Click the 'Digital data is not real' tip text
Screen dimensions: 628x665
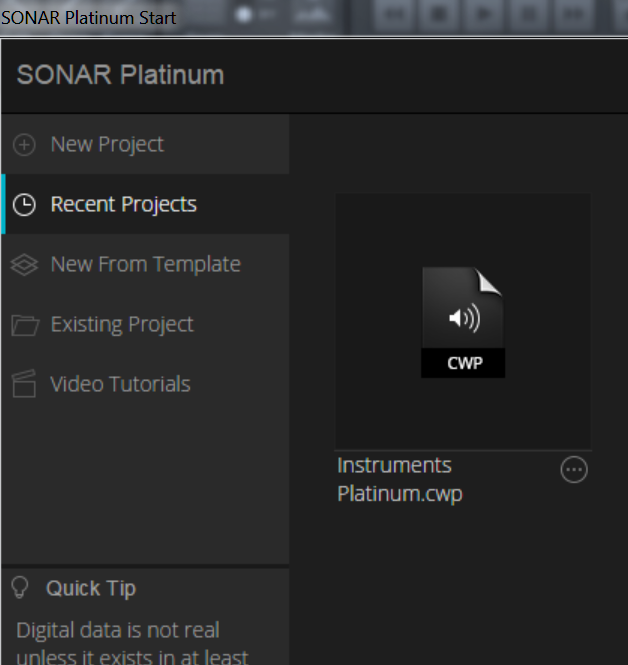(118, 632)
